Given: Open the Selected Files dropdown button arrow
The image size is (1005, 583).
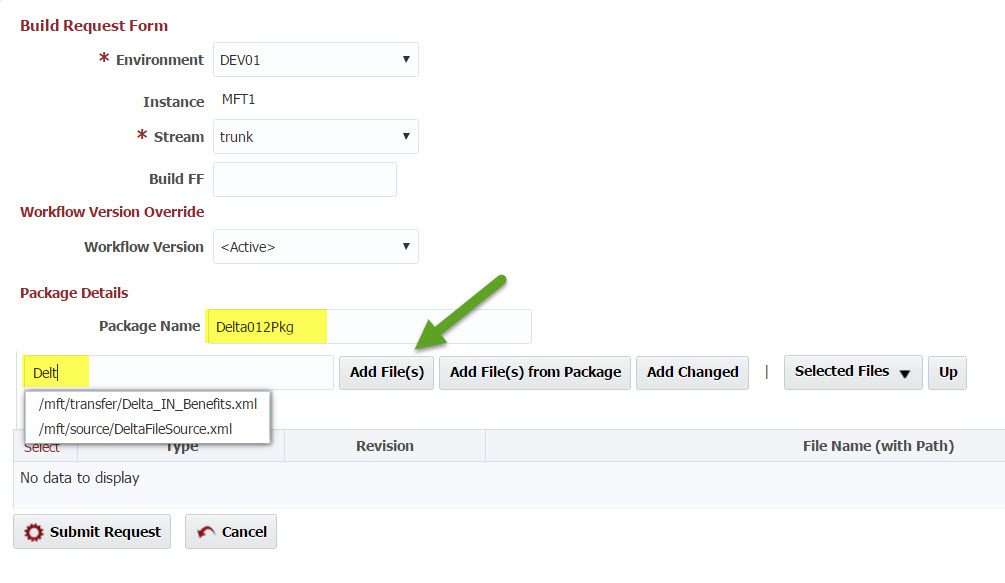Looking at the screenshot, I should (905, 374).
